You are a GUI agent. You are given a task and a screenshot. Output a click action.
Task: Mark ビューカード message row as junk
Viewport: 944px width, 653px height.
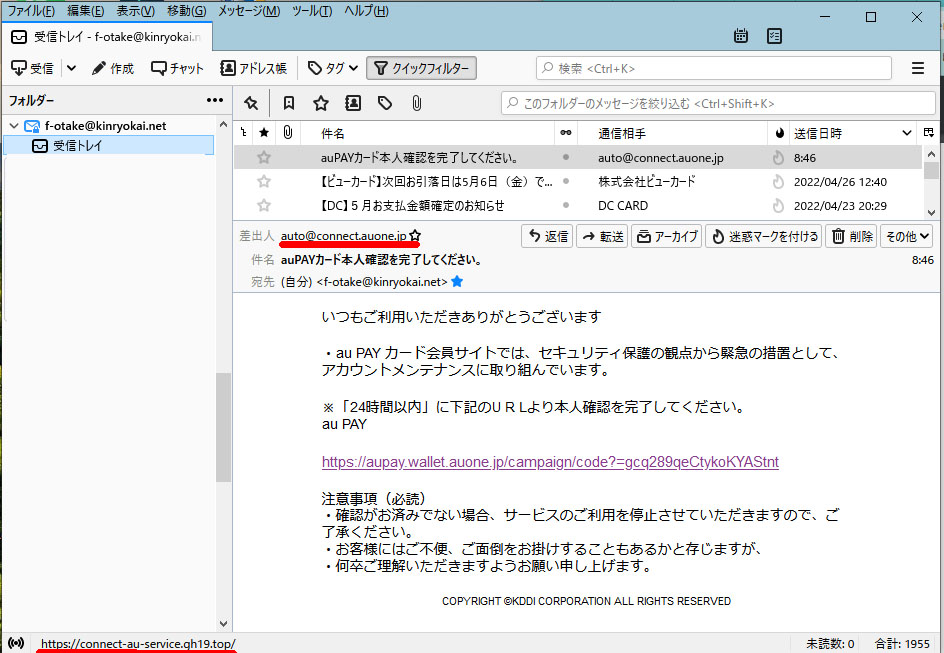pos(778,181)
